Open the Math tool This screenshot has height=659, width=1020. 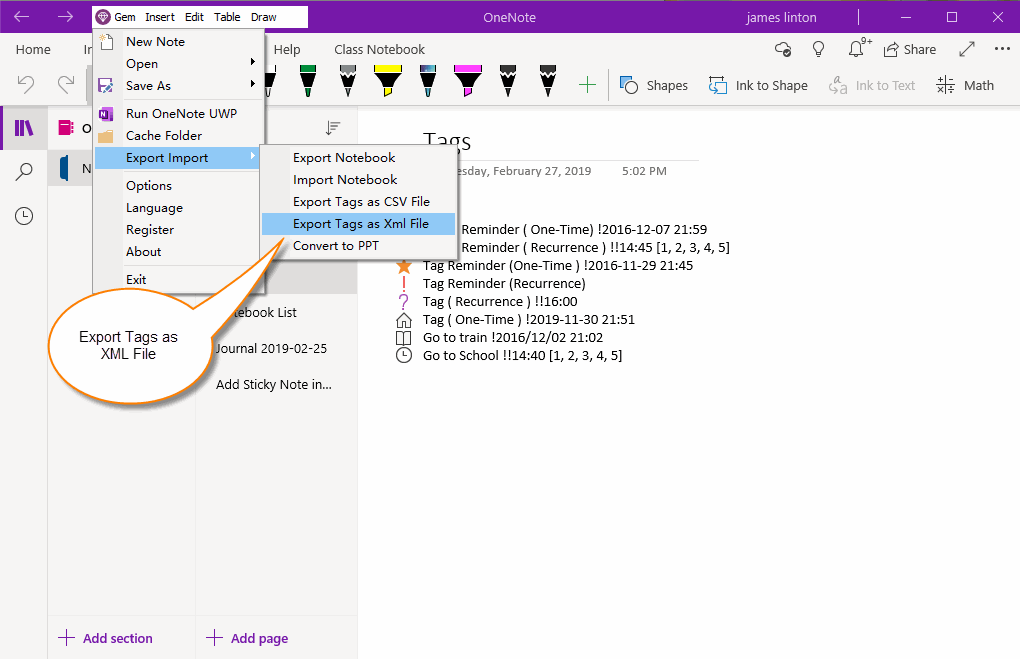point(965,85)
